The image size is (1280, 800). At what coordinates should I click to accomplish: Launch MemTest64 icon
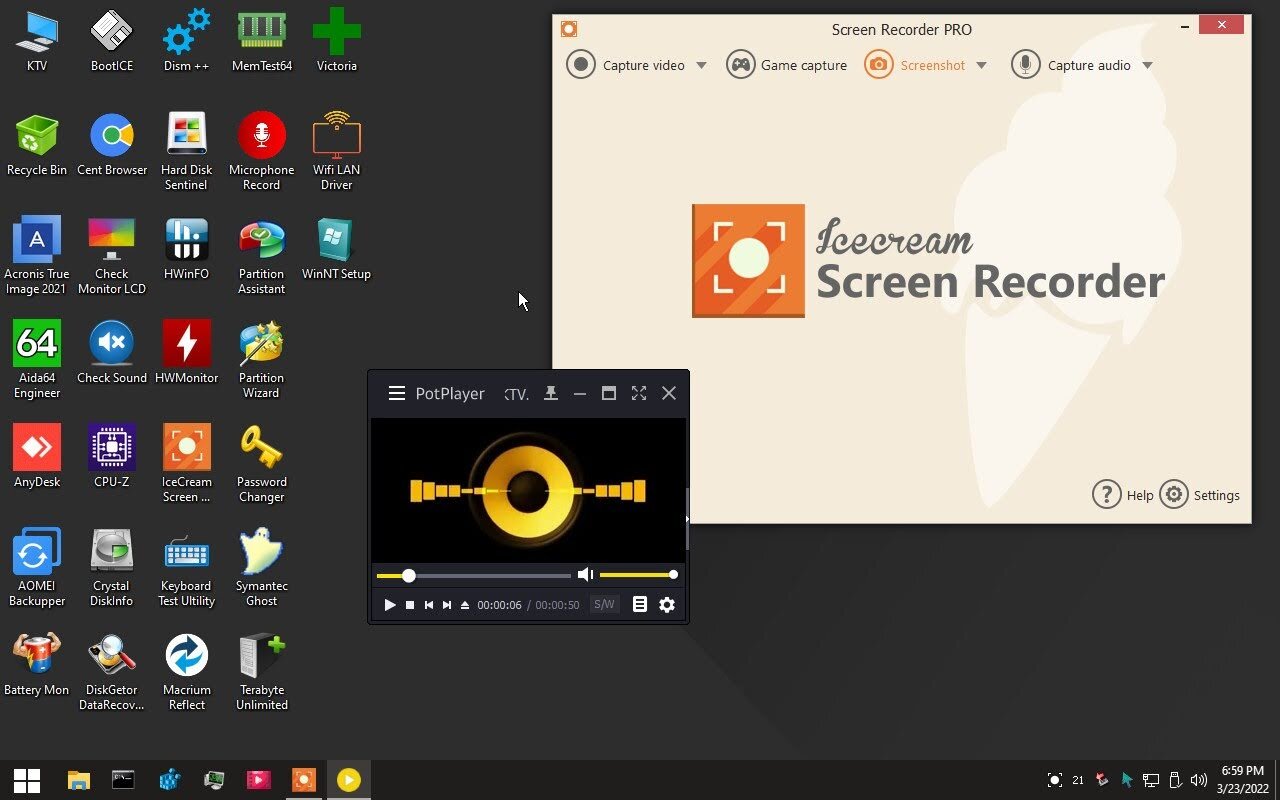[x=262, y=41]
